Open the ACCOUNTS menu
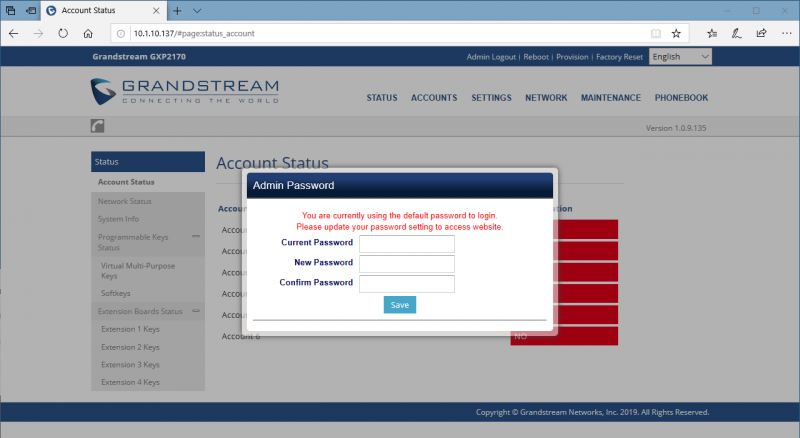 (434, 98)
